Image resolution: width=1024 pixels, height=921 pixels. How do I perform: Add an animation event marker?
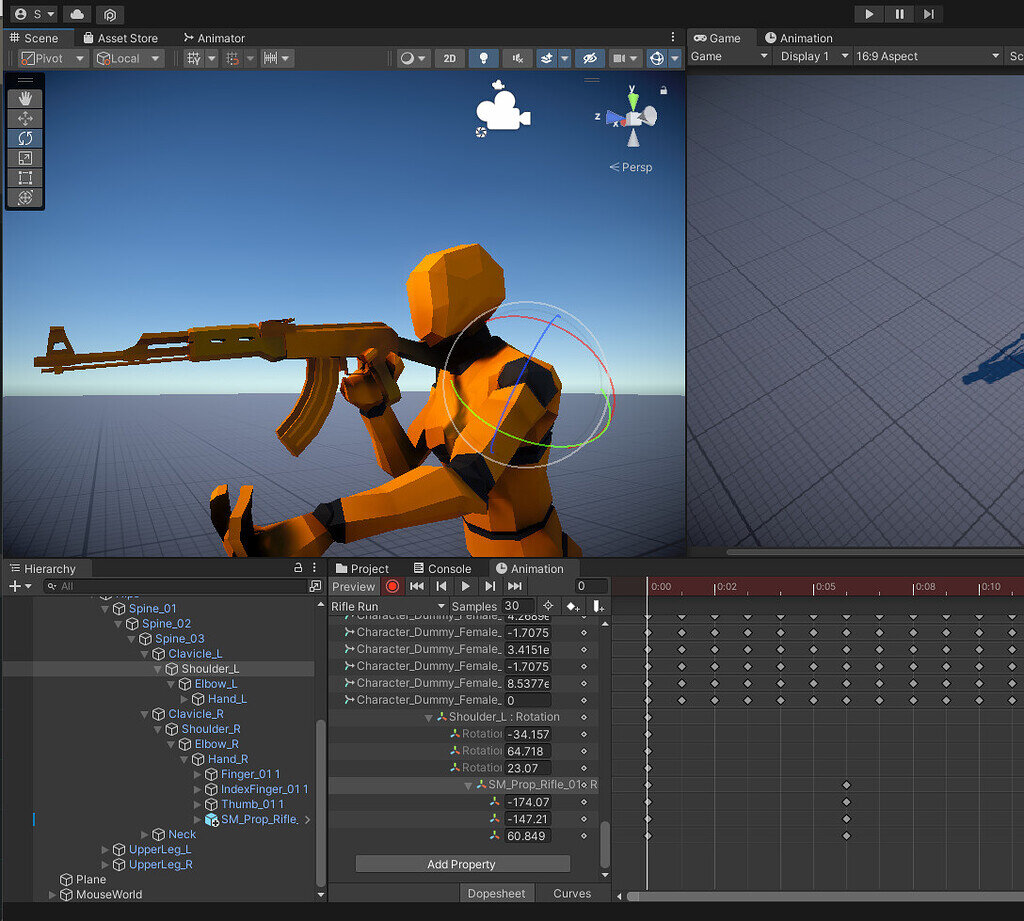[596, 605]
